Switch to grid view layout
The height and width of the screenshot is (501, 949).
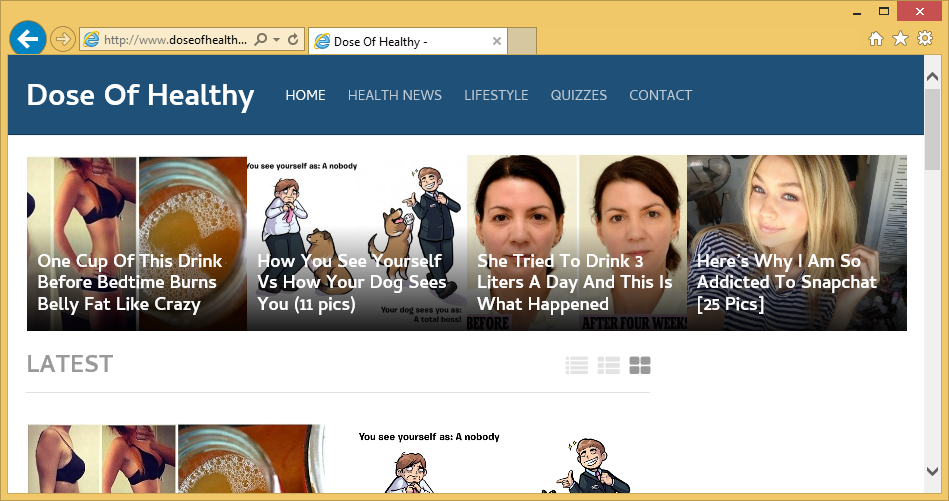[640, 365]
